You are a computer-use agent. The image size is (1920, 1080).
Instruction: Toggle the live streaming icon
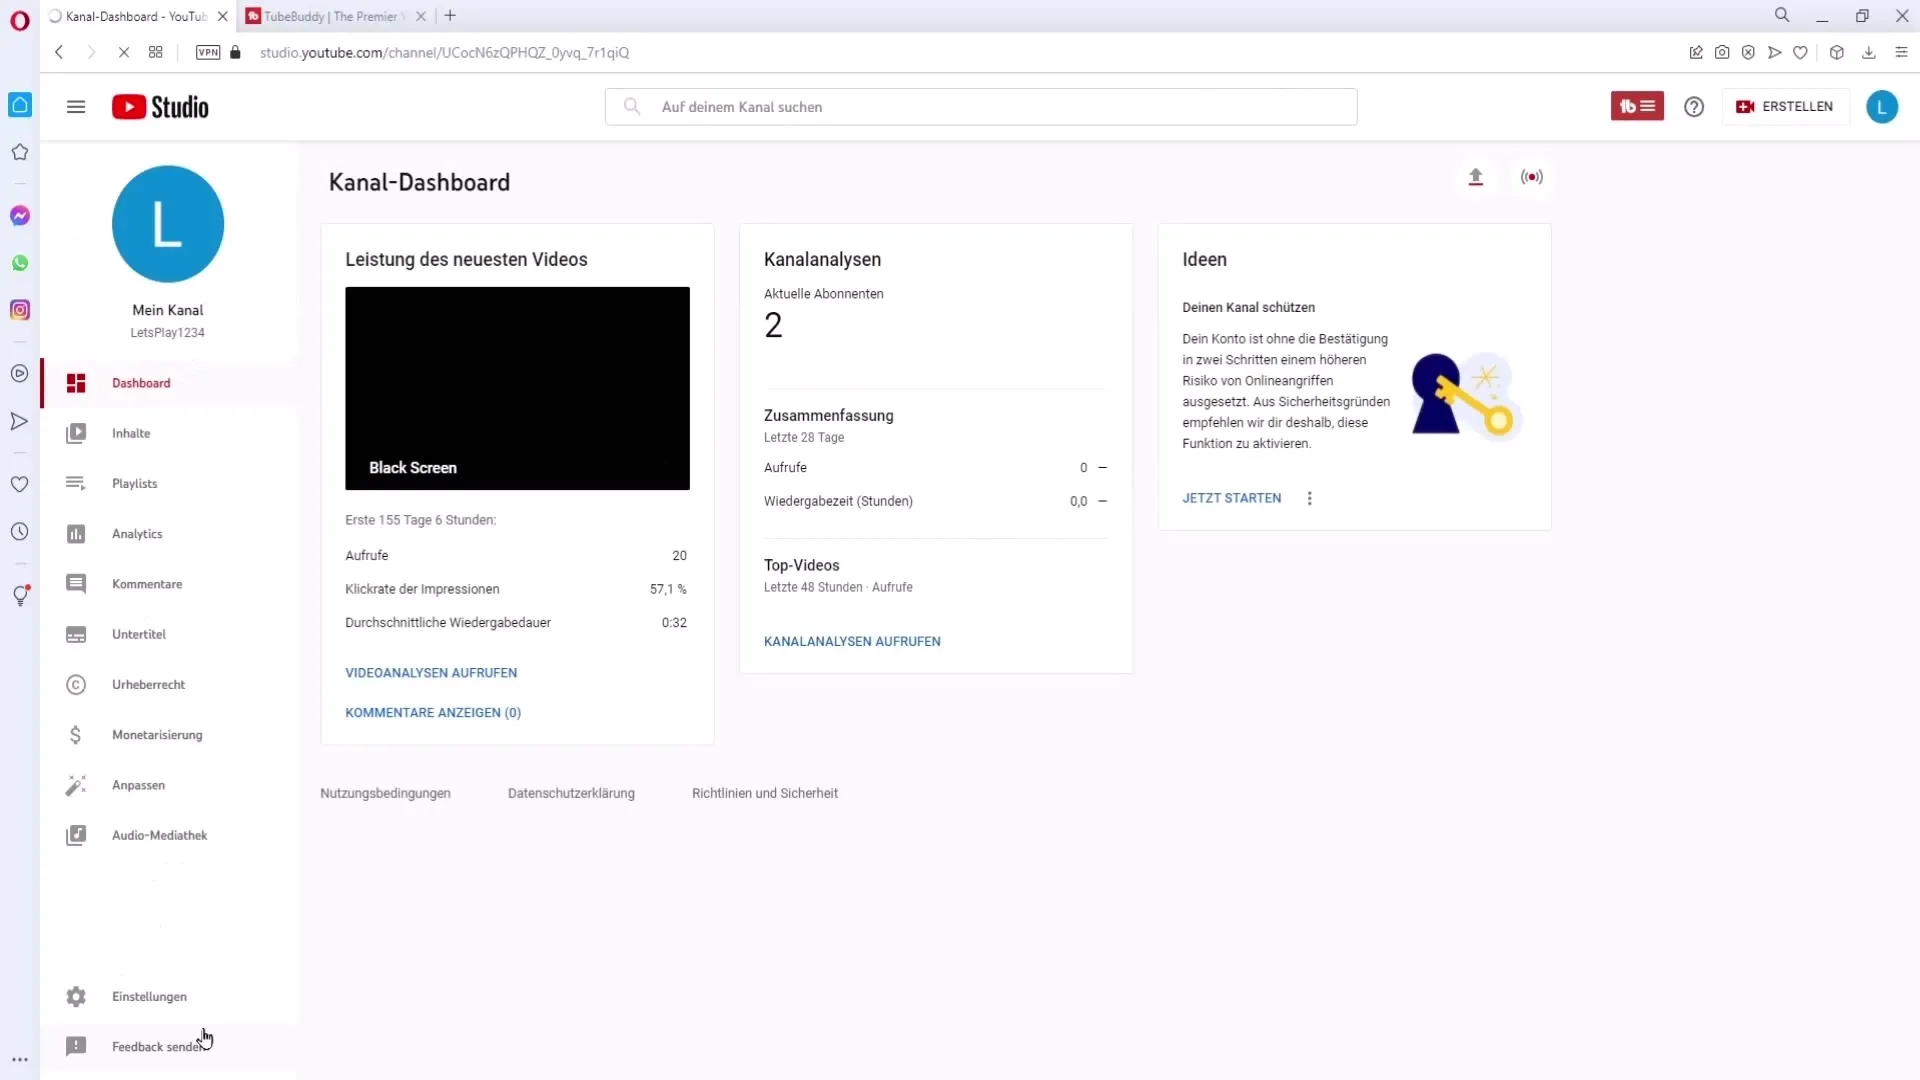pyautogui.click(x=1532, y=175)
